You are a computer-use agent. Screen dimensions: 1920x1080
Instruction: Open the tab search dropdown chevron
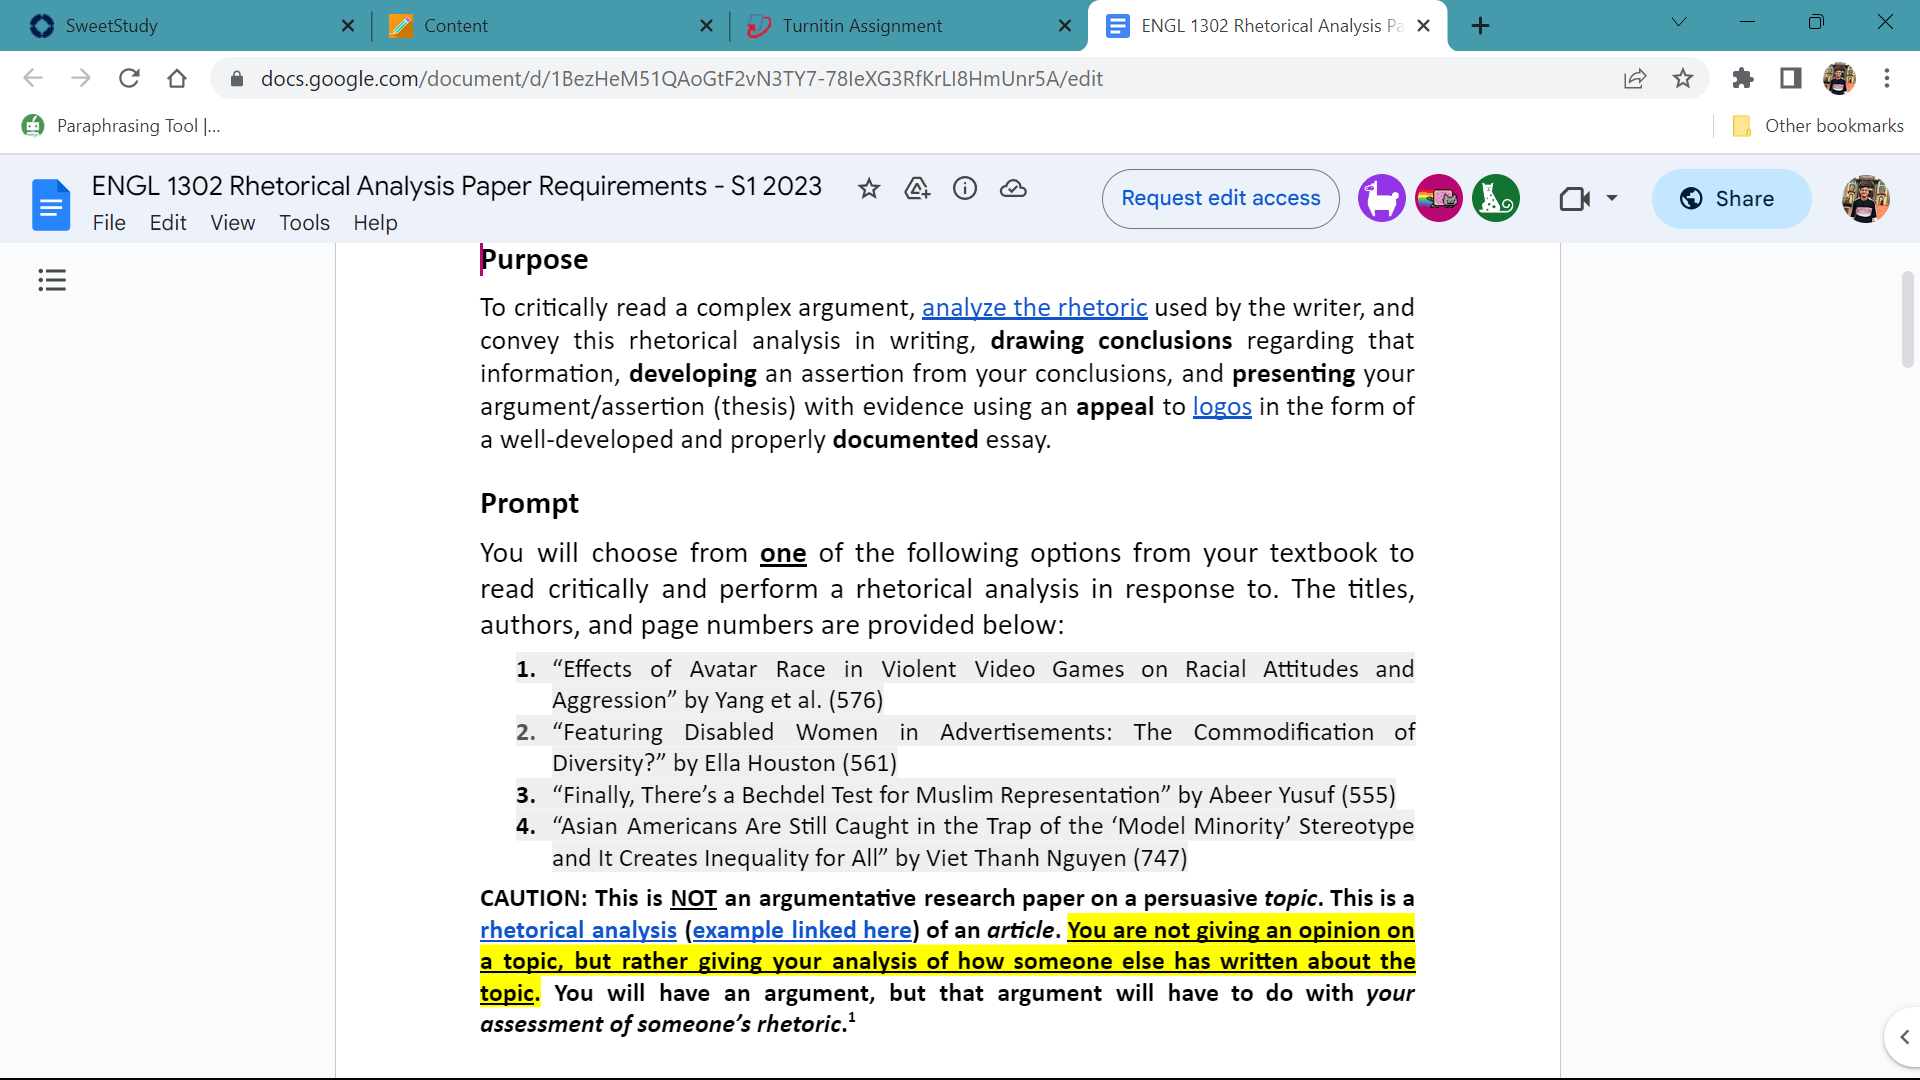1679,22
